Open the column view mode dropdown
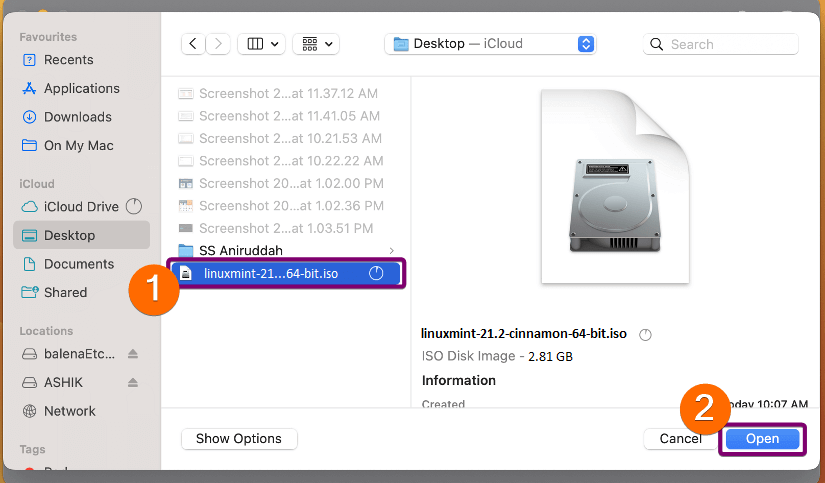 pos(261,44)
